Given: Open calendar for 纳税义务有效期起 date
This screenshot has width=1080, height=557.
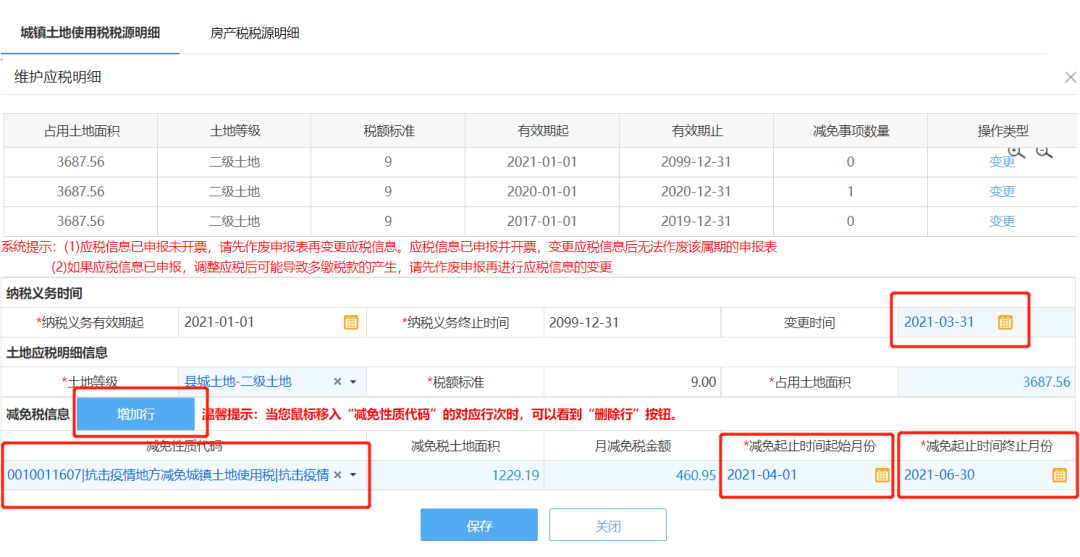Looking at the screenshot, I should [351, 322].
